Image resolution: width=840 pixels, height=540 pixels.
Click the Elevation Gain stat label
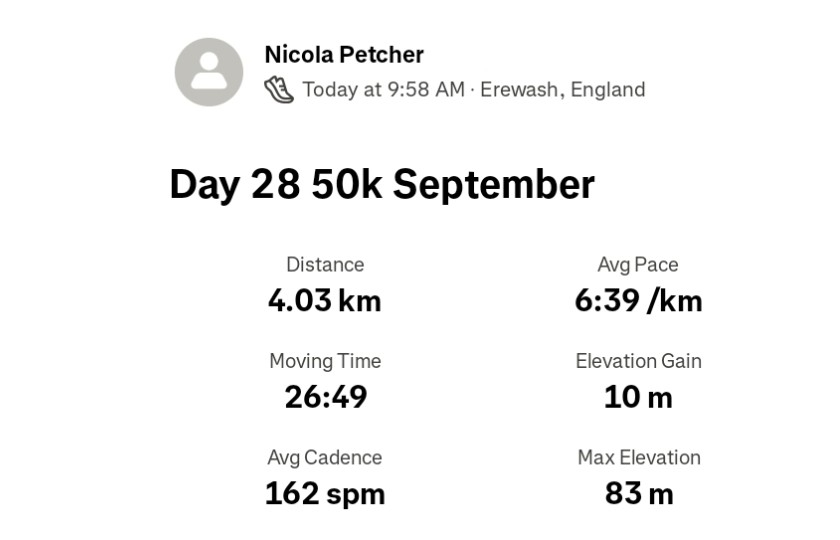coord(638,361)
